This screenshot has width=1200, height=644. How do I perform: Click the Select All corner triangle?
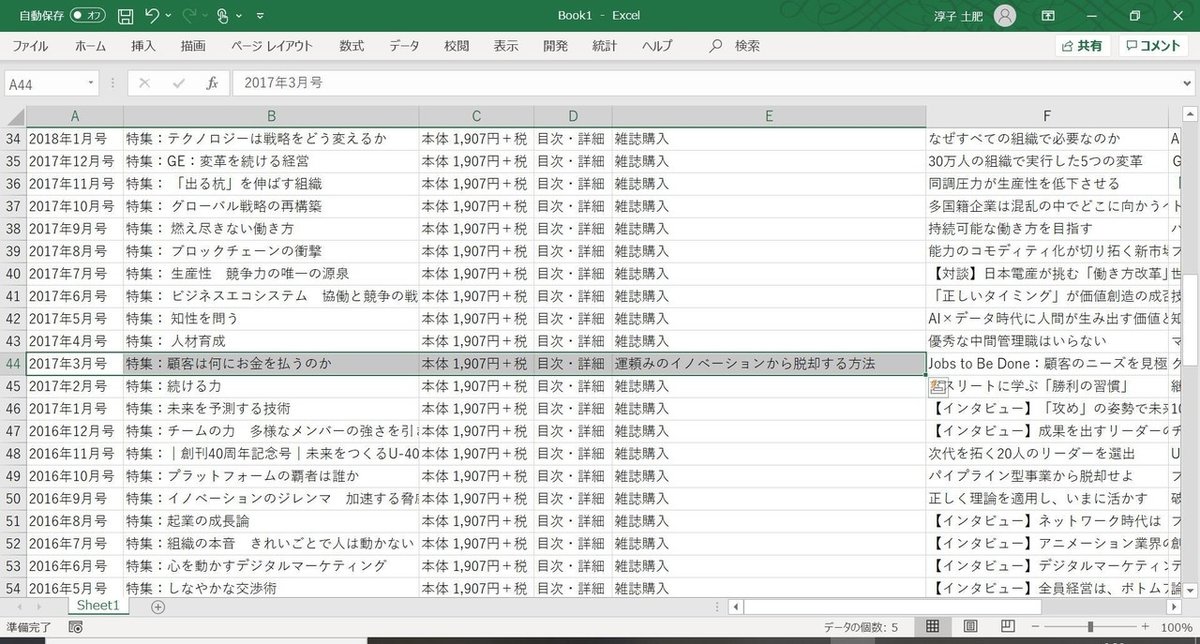point(14,116)
